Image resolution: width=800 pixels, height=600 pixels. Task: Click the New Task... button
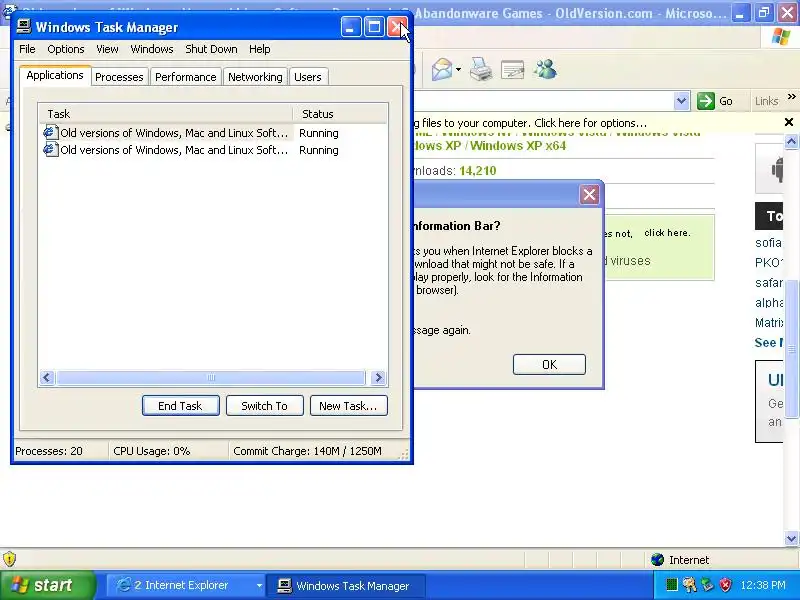click(x=348, y=406)
